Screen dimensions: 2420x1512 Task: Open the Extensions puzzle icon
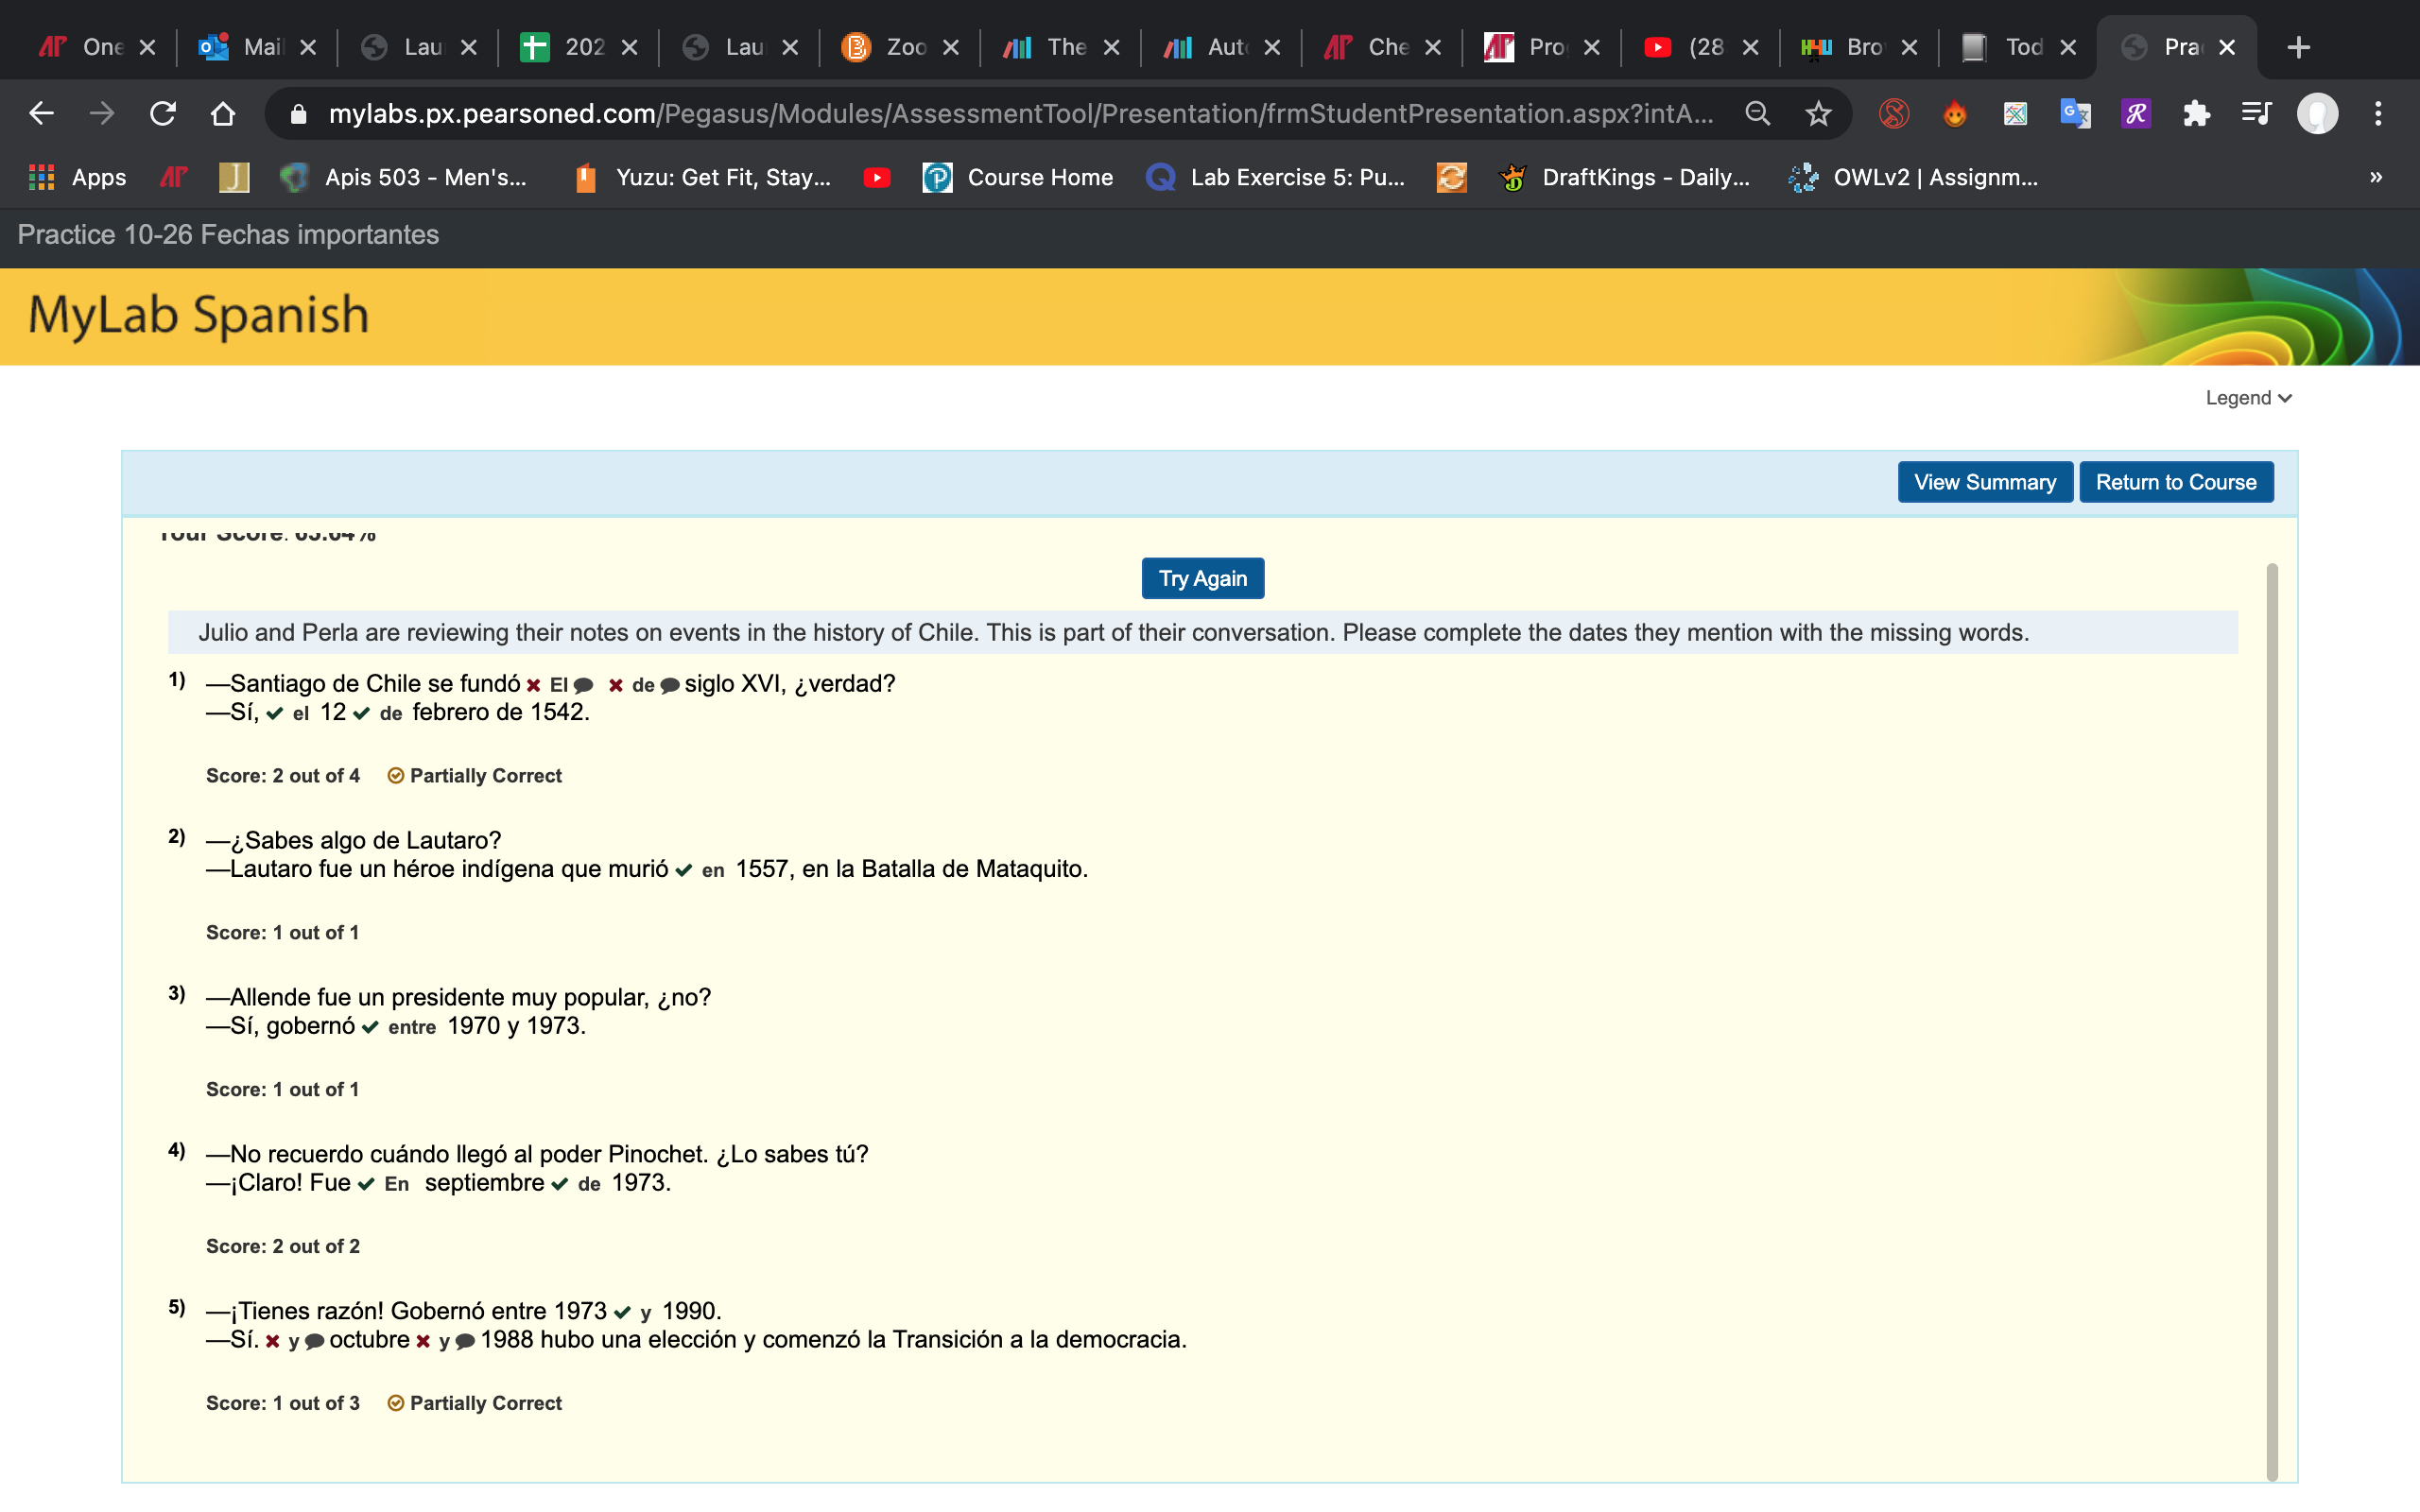[x=2196, y=114]
